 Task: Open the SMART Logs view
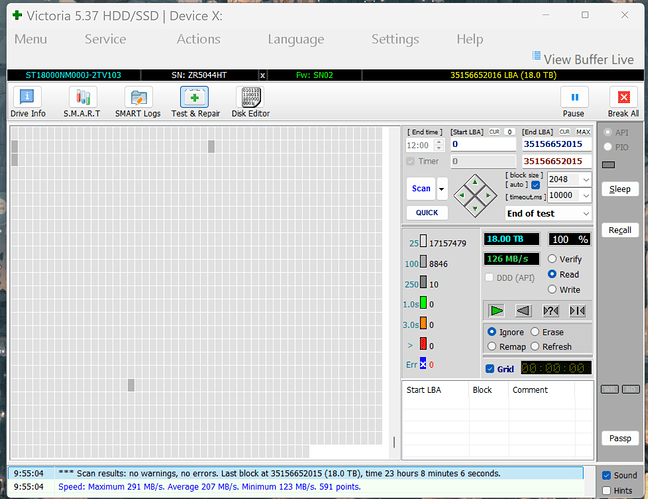[x=138, y=102]
